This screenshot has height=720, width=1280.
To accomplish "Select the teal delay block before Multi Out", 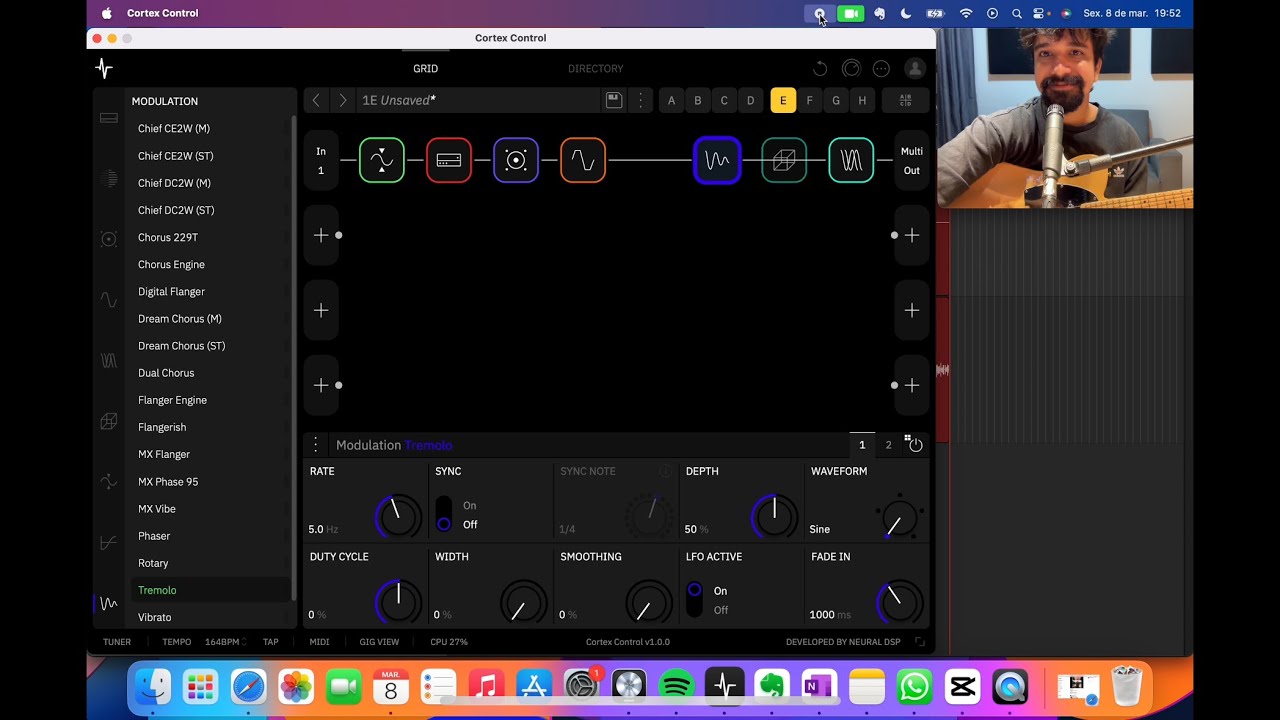I will pos(851,160).
